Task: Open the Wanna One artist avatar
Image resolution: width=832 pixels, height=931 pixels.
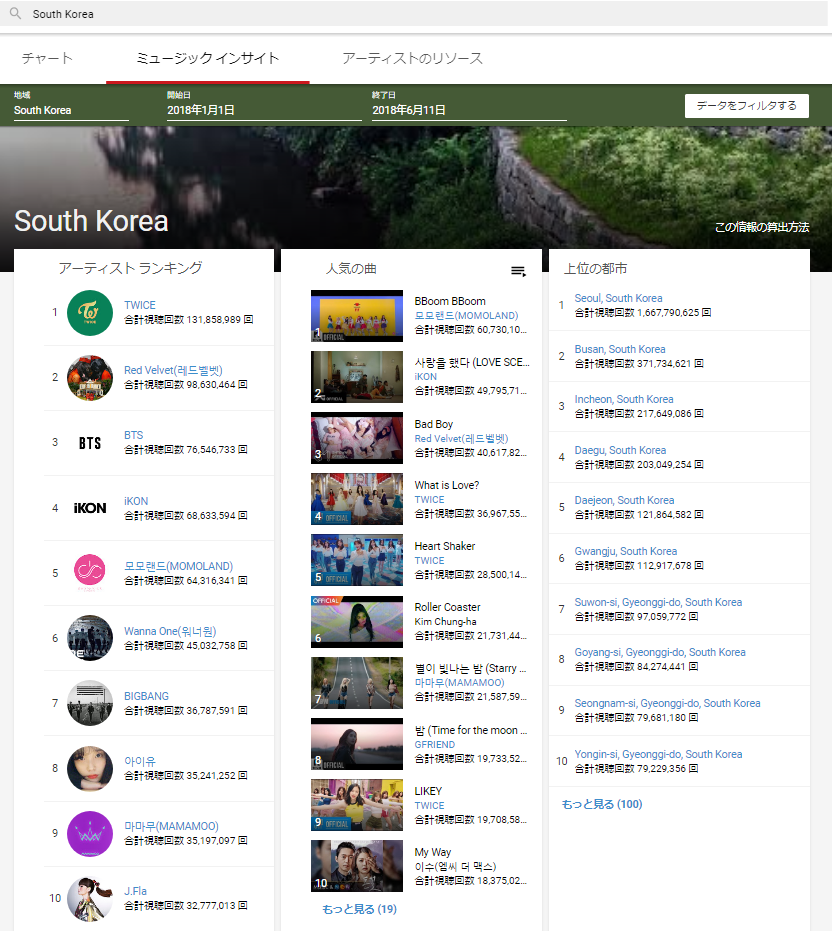Action: (90, 638)
